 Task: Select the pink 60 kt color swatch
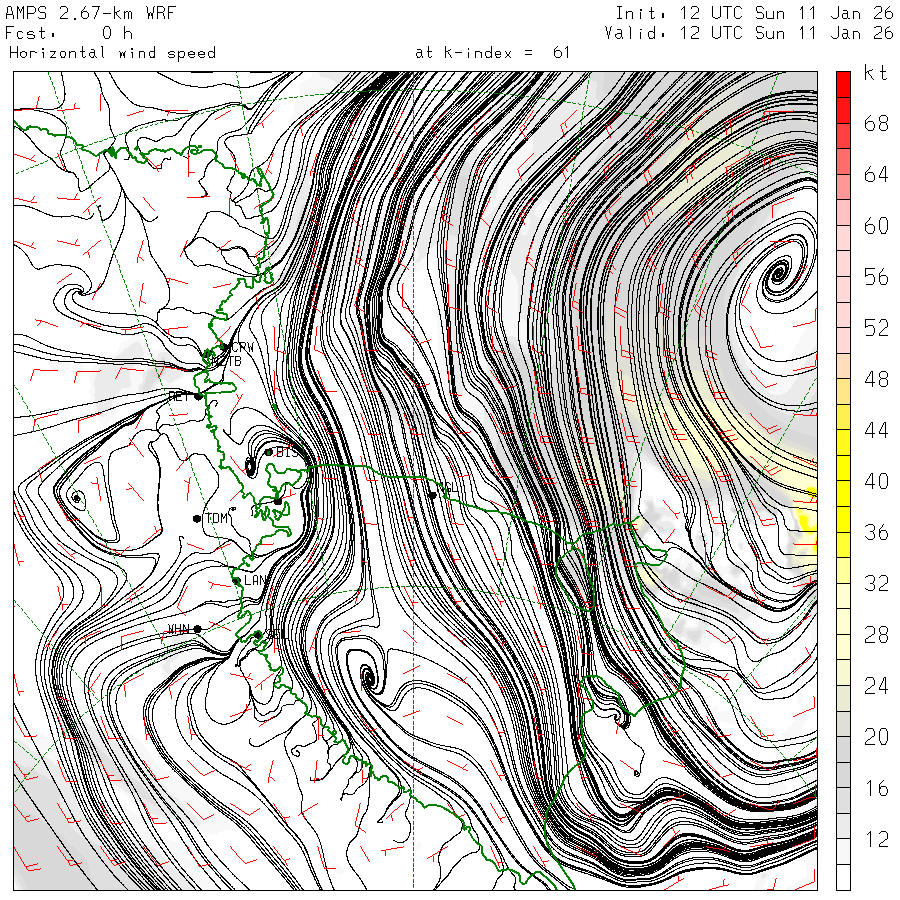click(843, 212)
